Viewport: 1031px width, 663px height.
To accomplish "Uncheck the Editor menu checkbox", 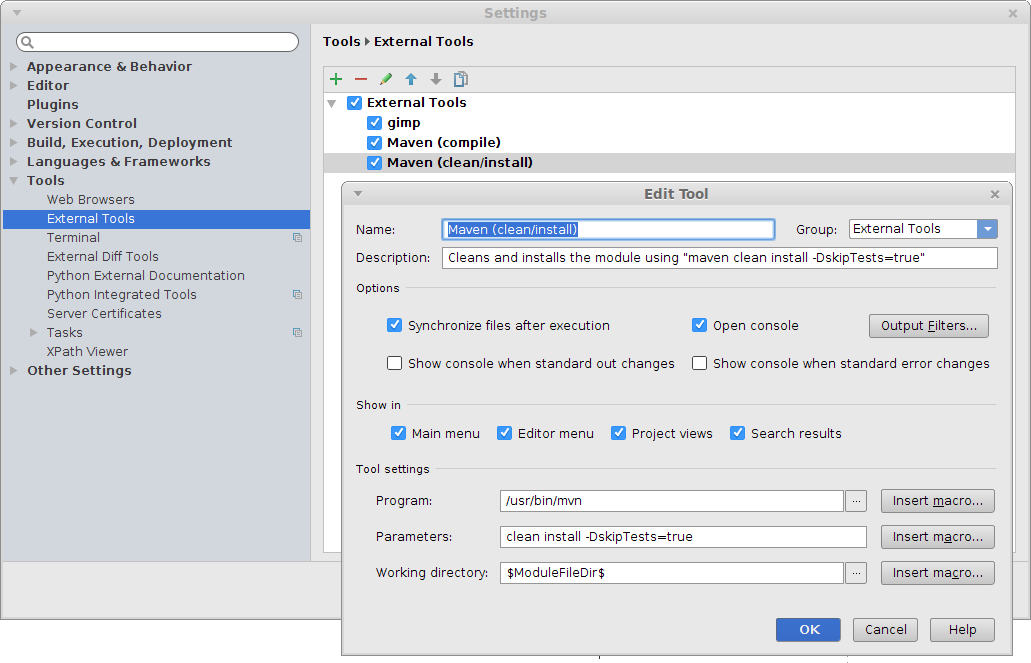I will tap(505, 434).
